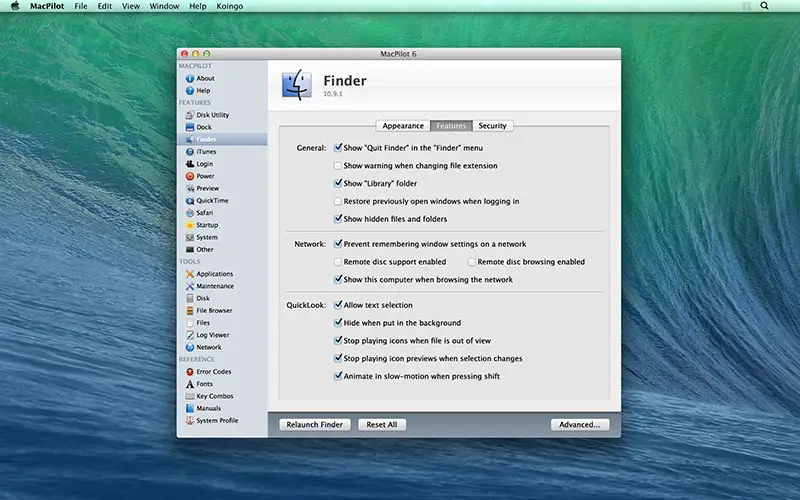Viewport: 800px width, 500px height.
Task: Open the Files icon under Tools
Action: (190, 323)
